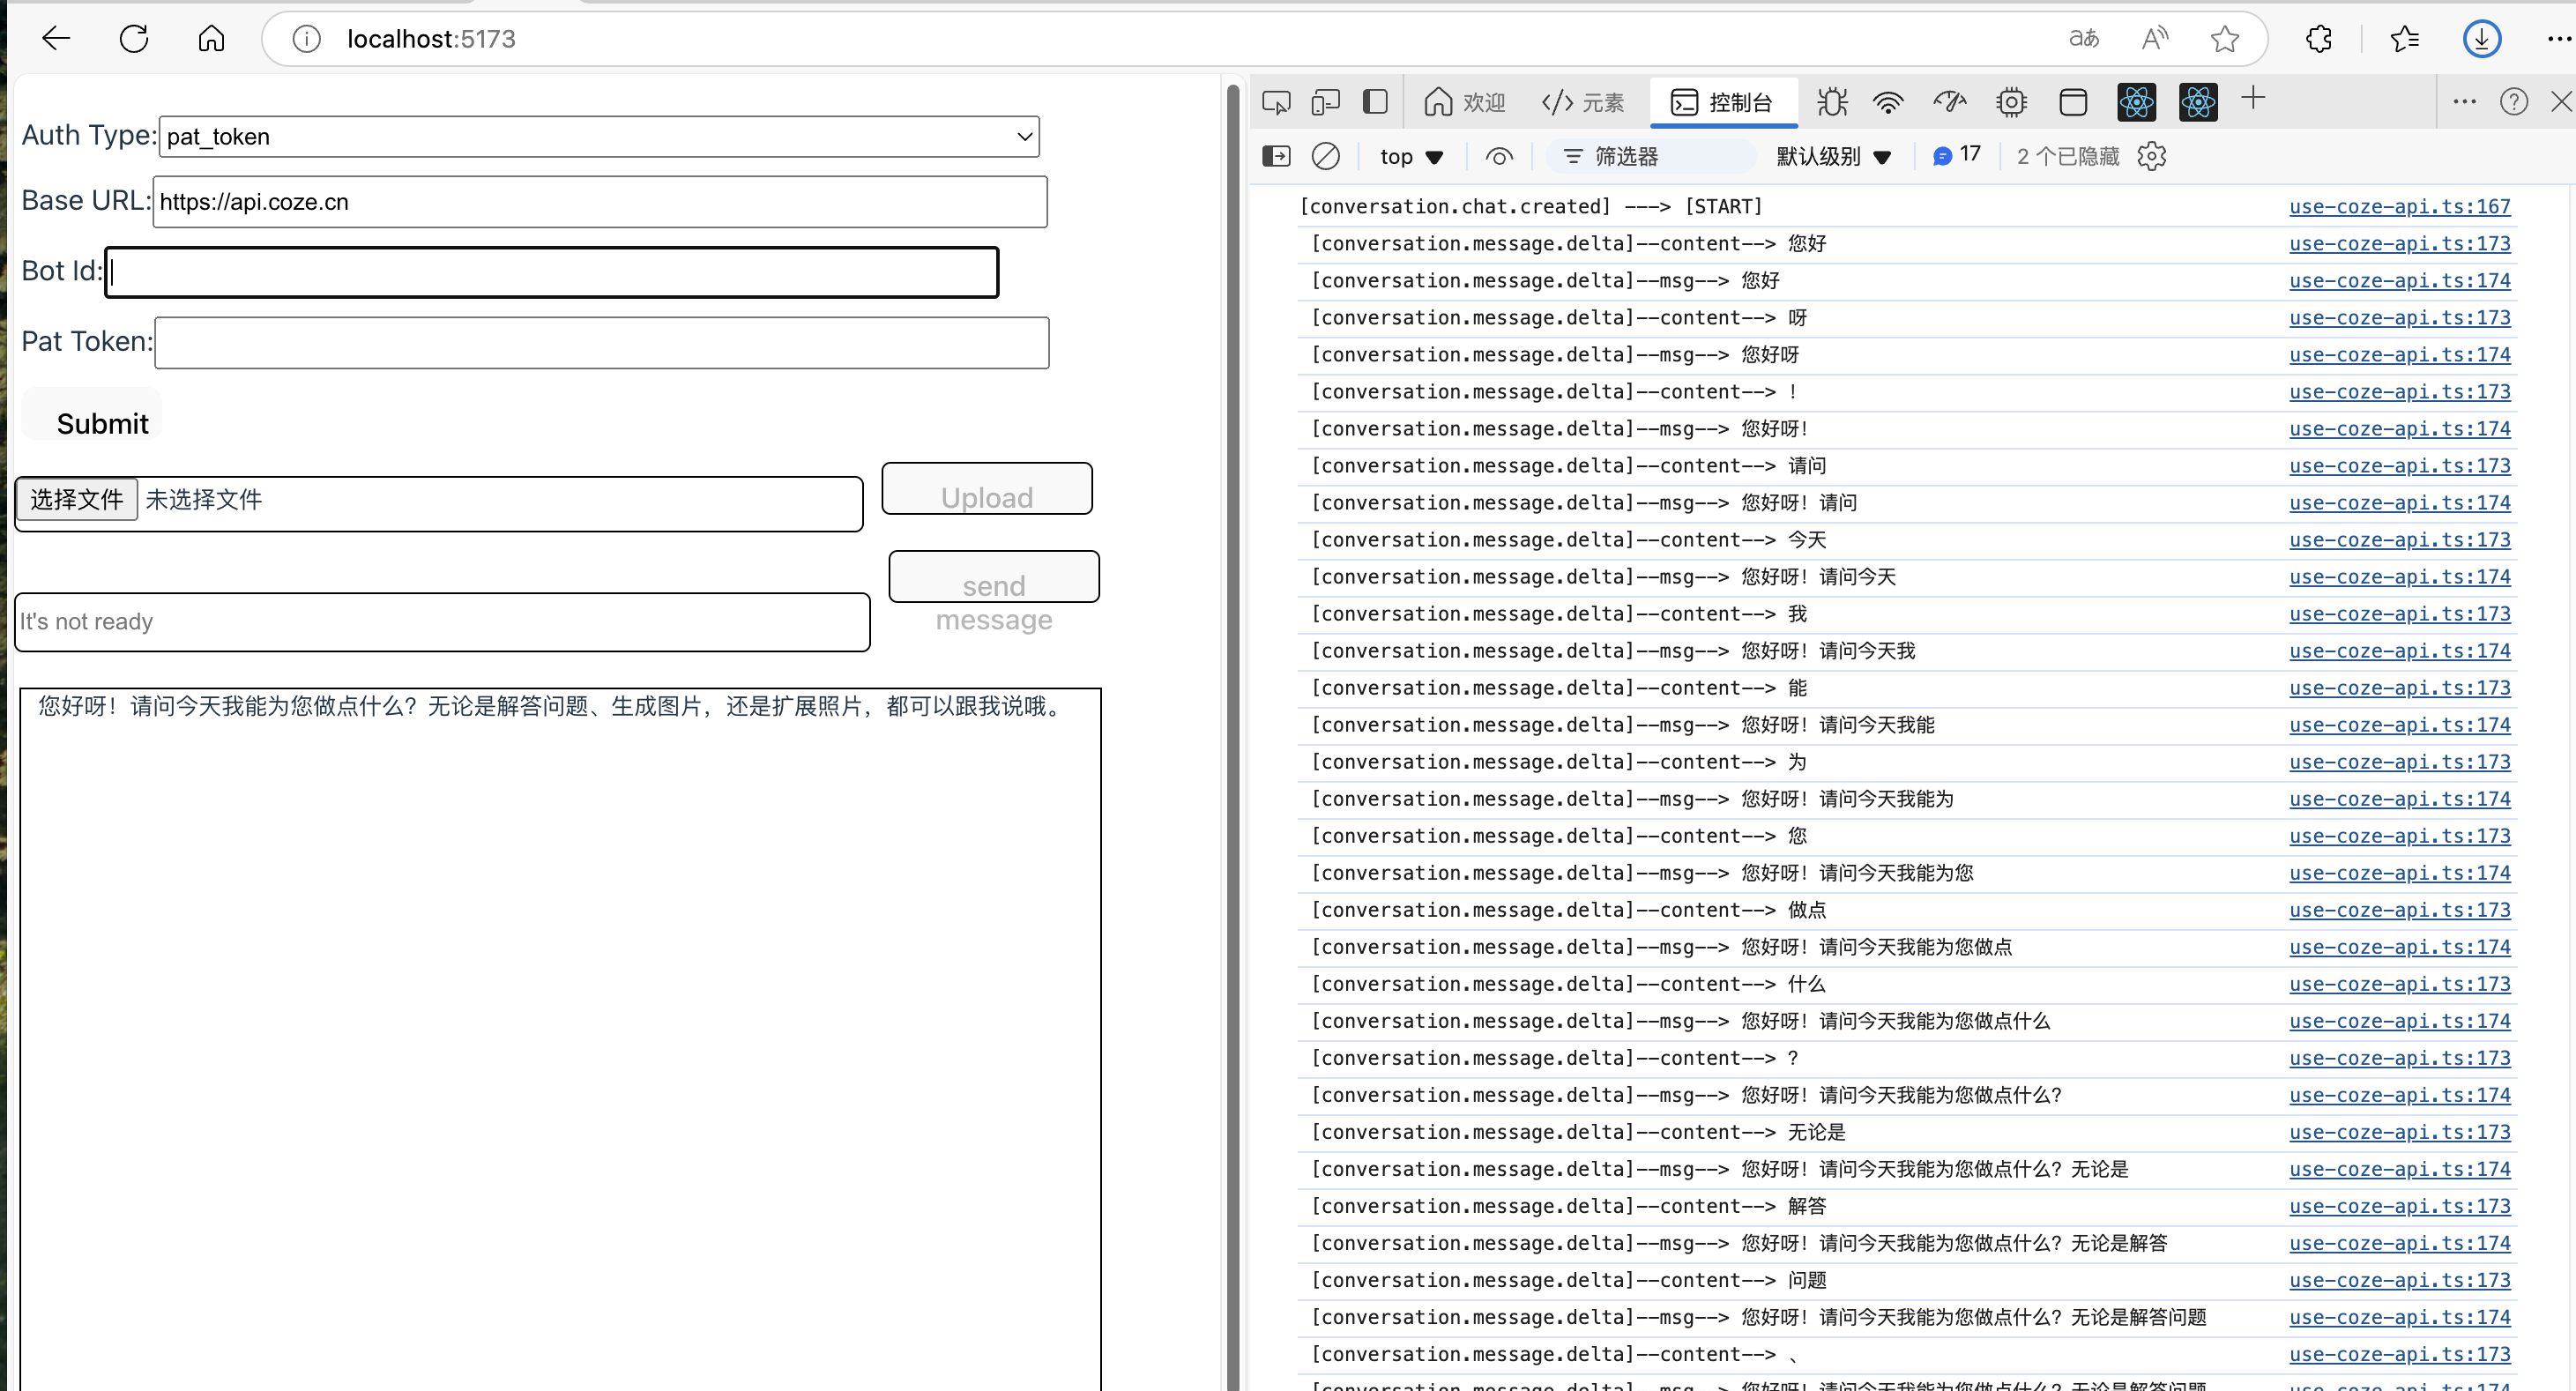Focus the Pat Token input field
This screenshot has height=1391, width=2576.
coord(601,343)
